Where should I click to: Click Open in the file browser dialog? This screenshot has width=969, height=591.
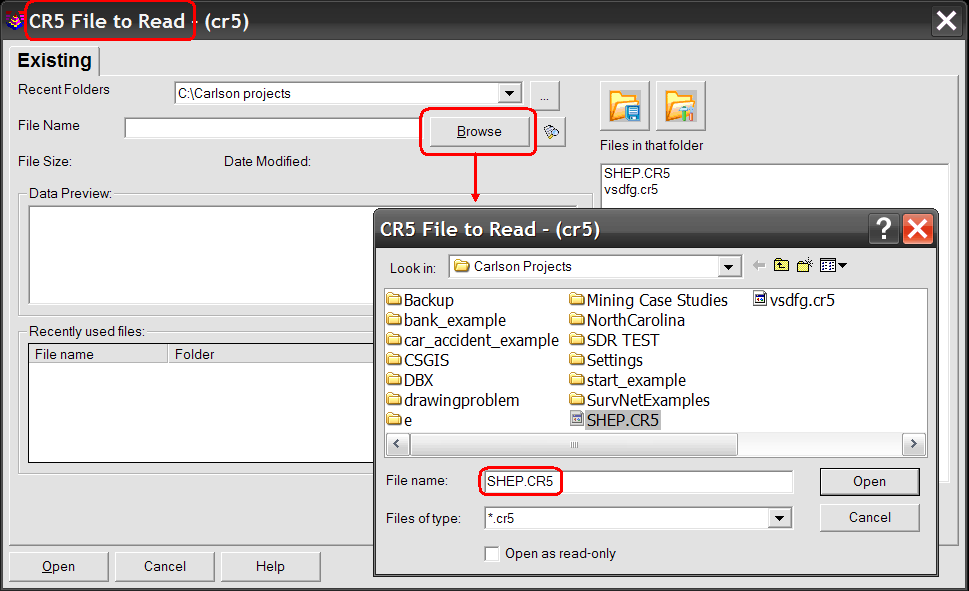coord(870,482)
